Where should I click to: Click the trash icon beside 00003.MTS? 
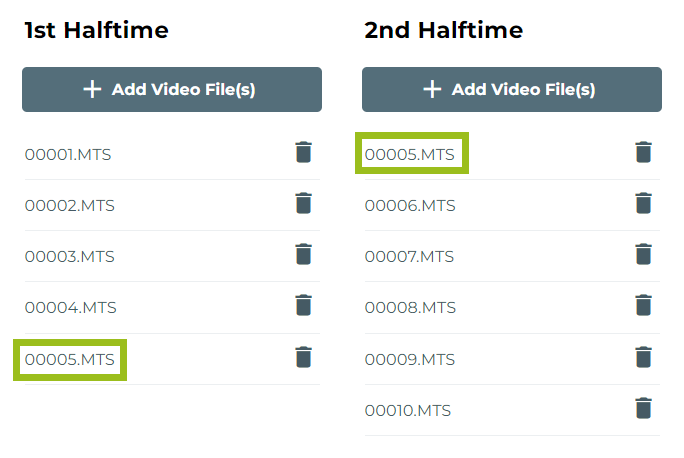coord(303,255)
